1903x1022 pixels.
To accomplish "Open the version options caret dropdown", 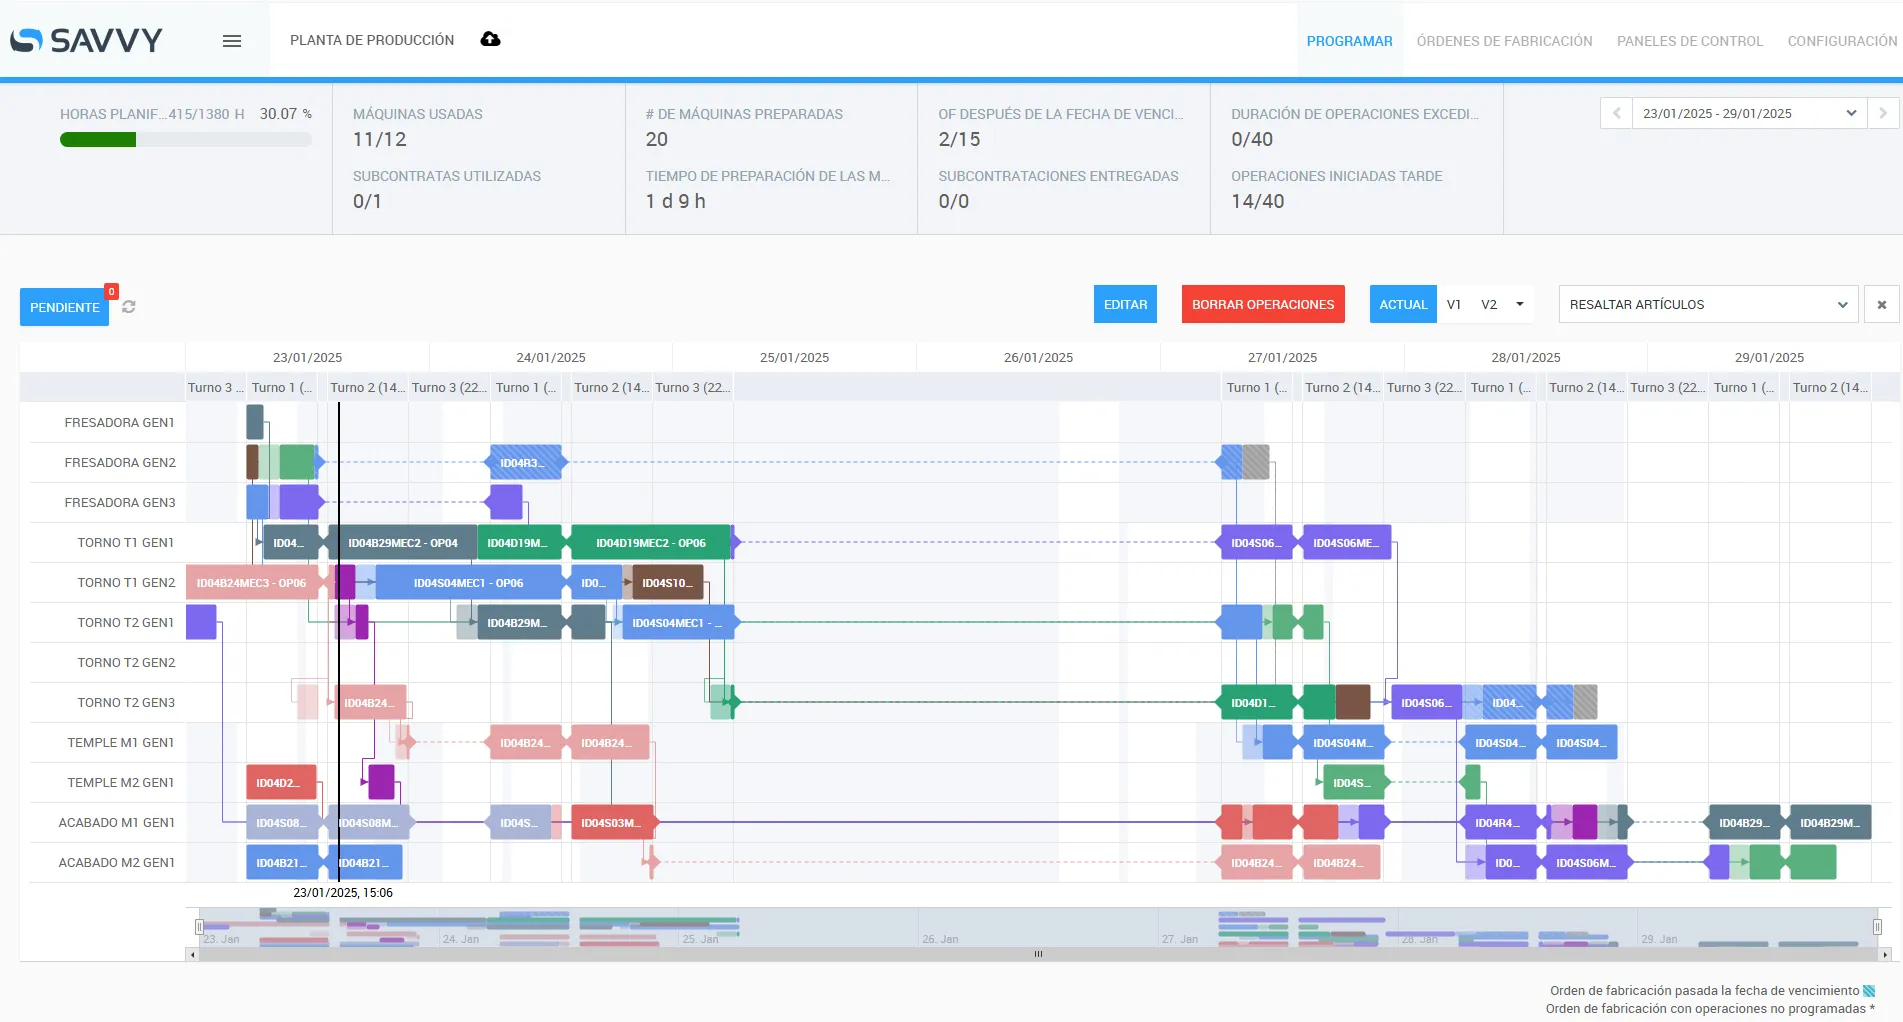I will pyautogui.click(x=1520, y=305).
